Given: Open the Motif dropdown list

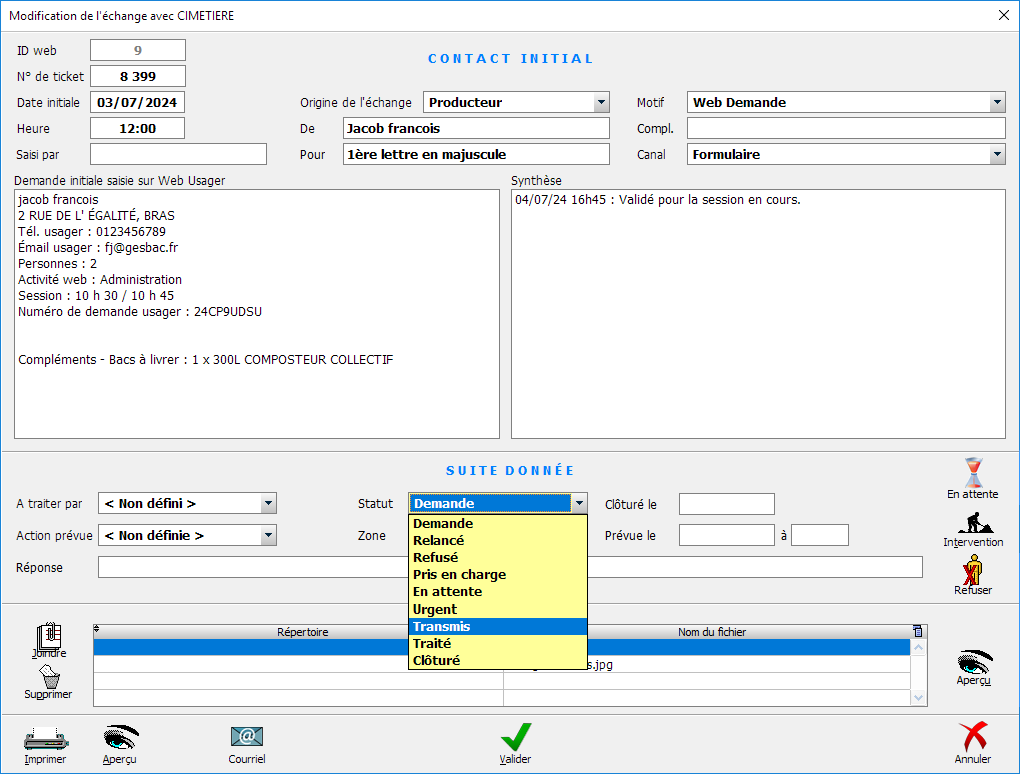Looking at the screenshot, I should coord(997,102).
